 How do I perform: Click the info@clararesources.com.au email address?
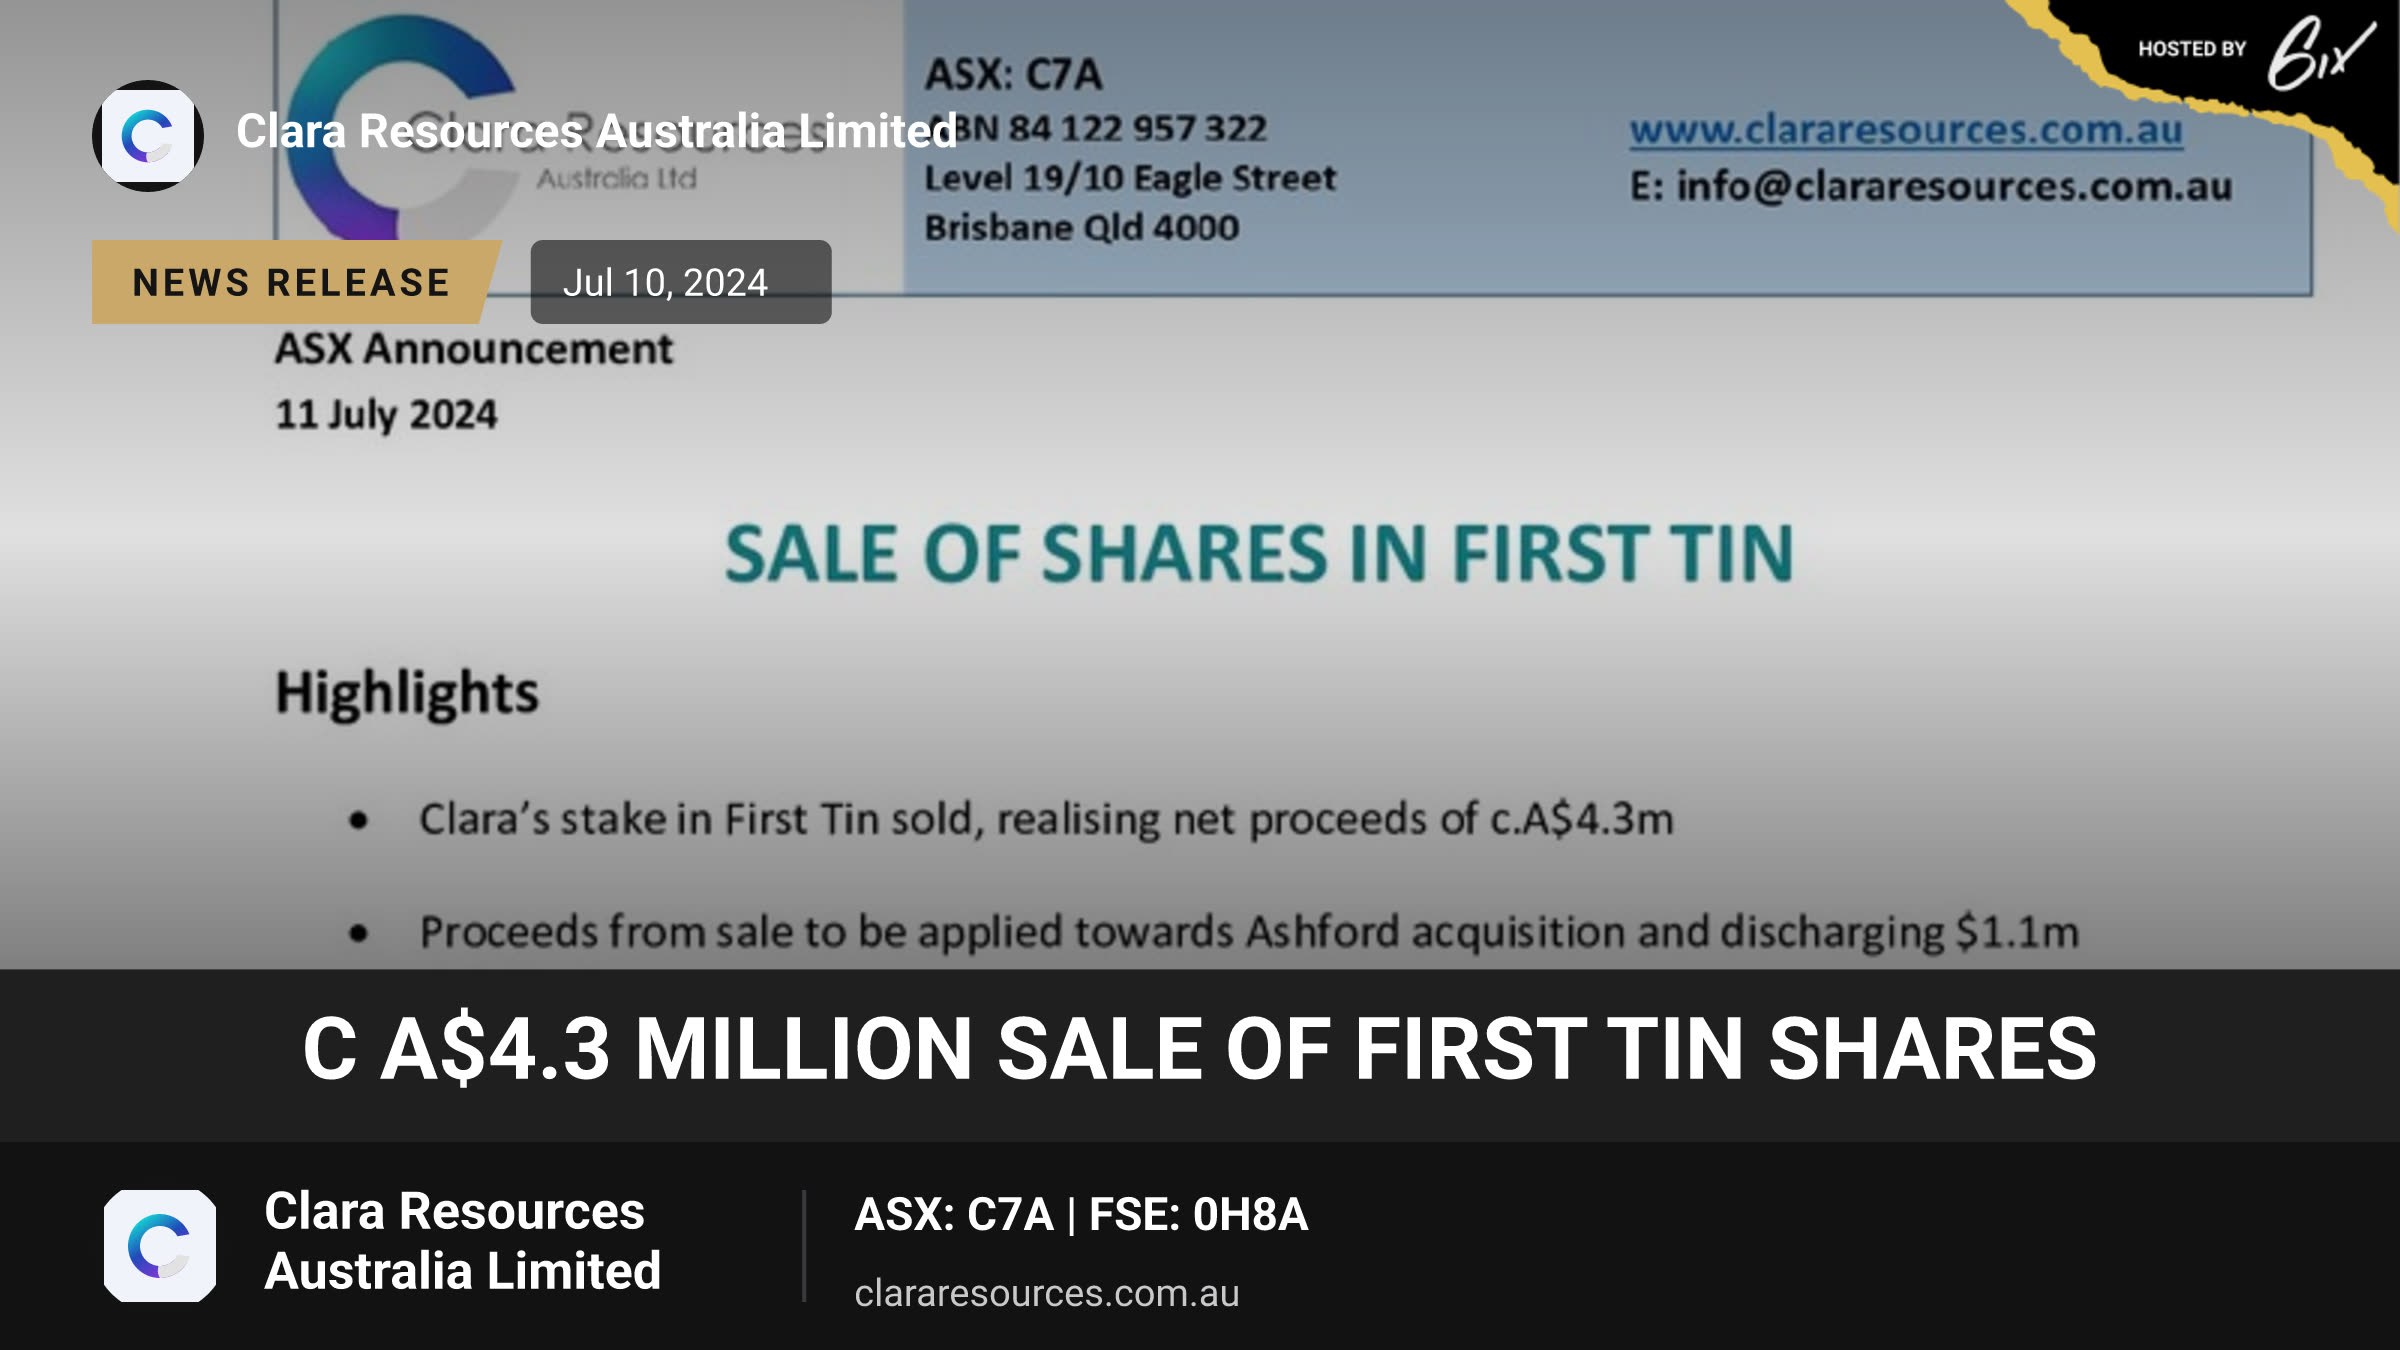pos(1931,186)
